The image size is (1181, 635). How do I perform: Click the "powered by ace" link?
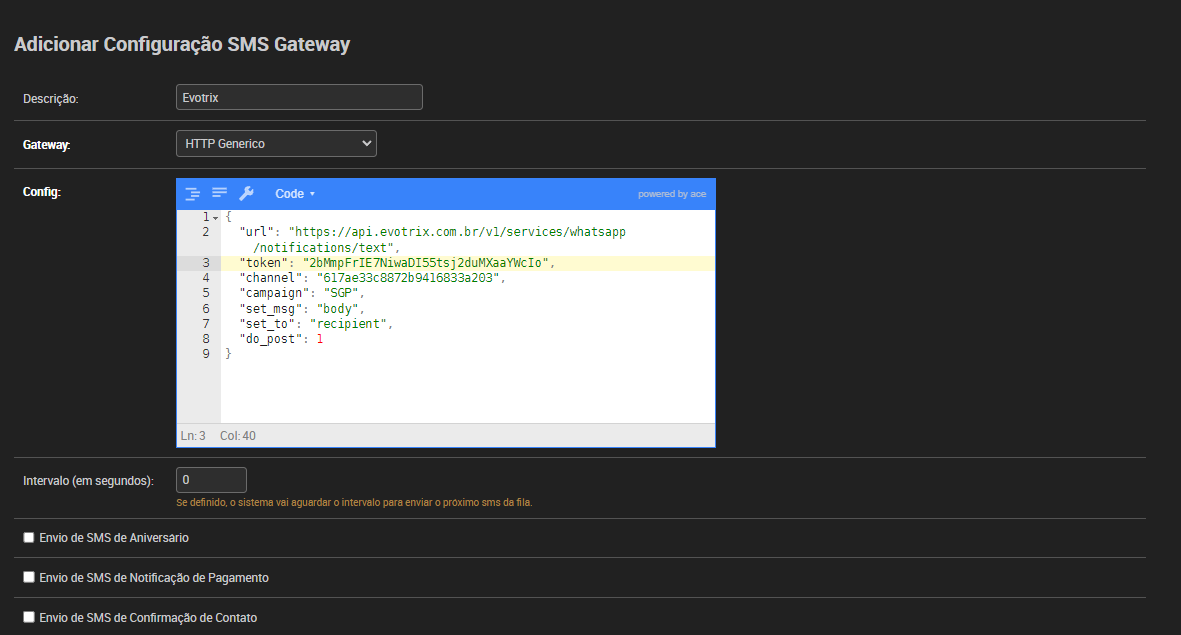[672, 194]
